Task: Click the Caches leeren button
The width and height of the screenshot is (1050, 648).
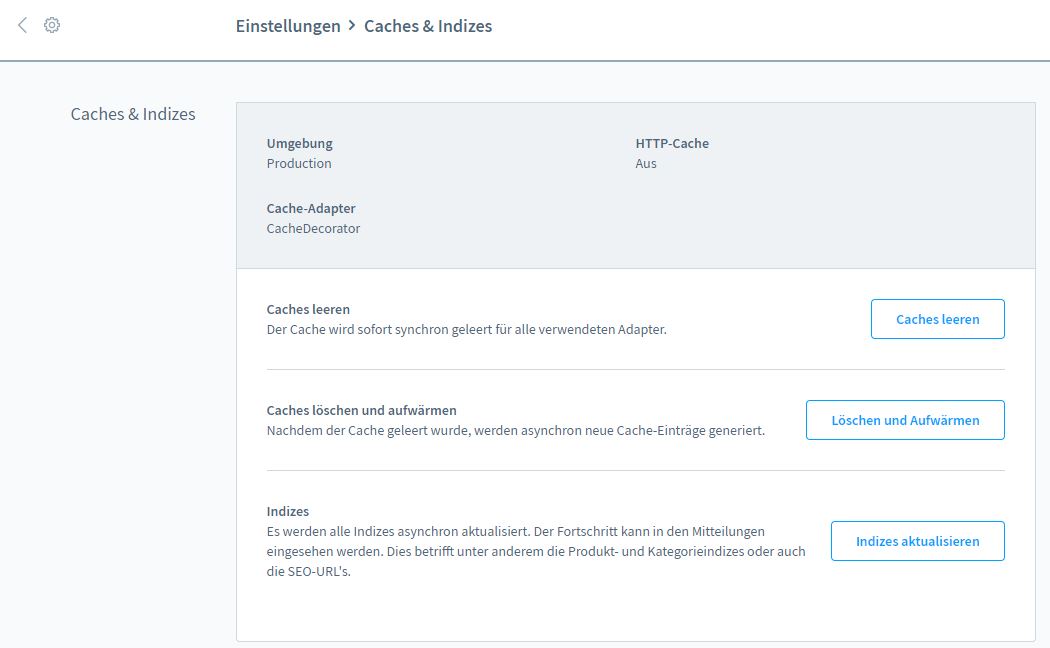Action: coord(938,319)
